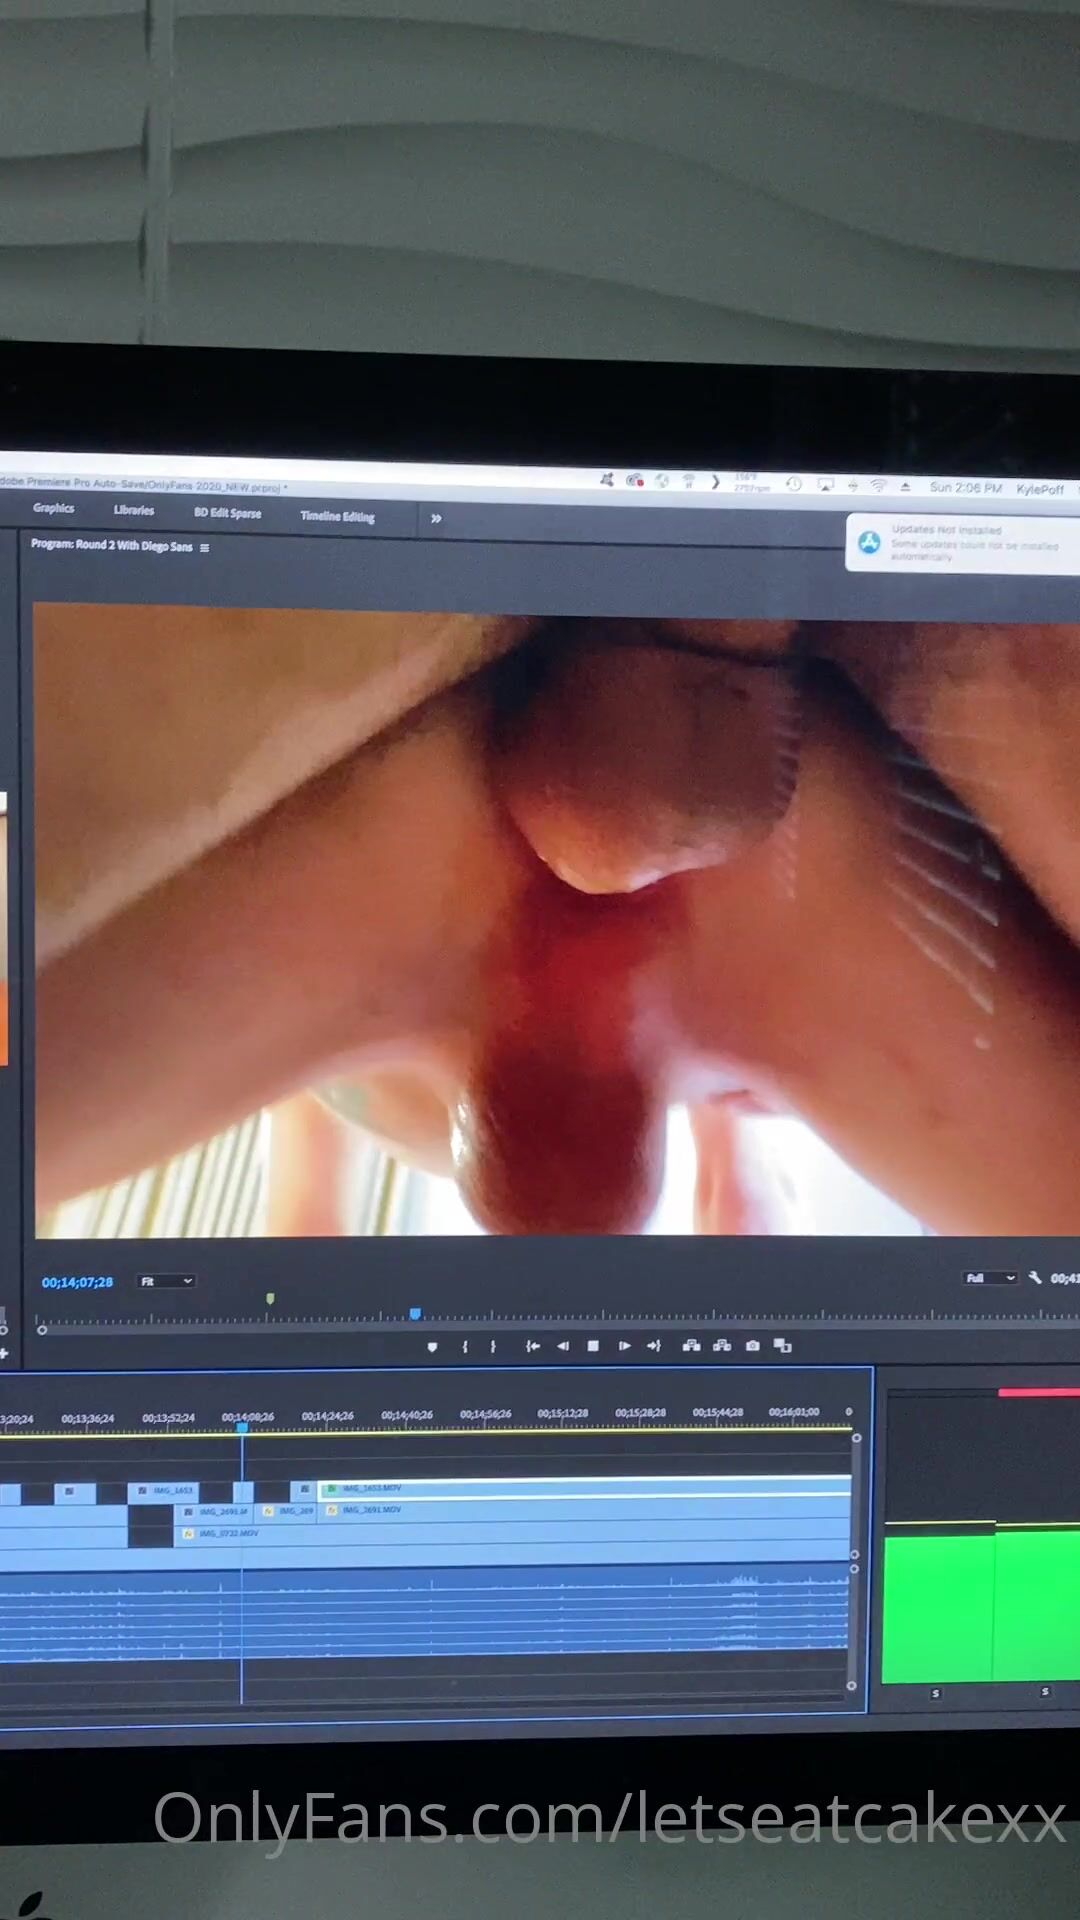Switch to the Graphics workspace tab
1080x1920 pixels.
click(x=54, y=508)
